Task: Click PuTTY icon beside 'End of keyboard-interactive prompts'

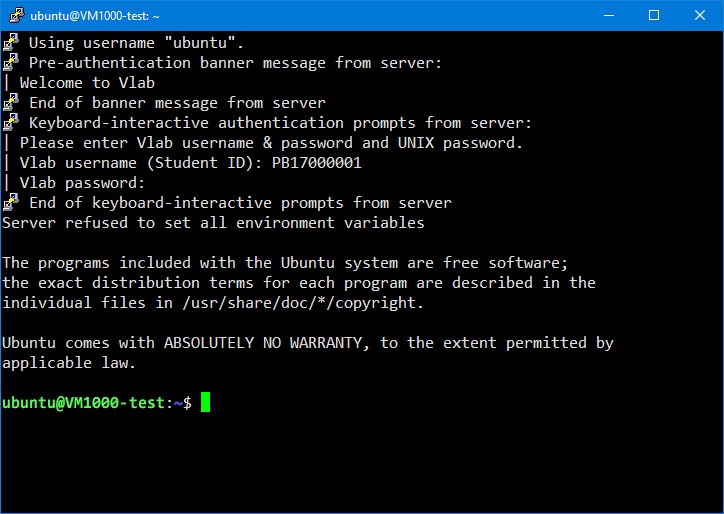Action: (10, 203)
